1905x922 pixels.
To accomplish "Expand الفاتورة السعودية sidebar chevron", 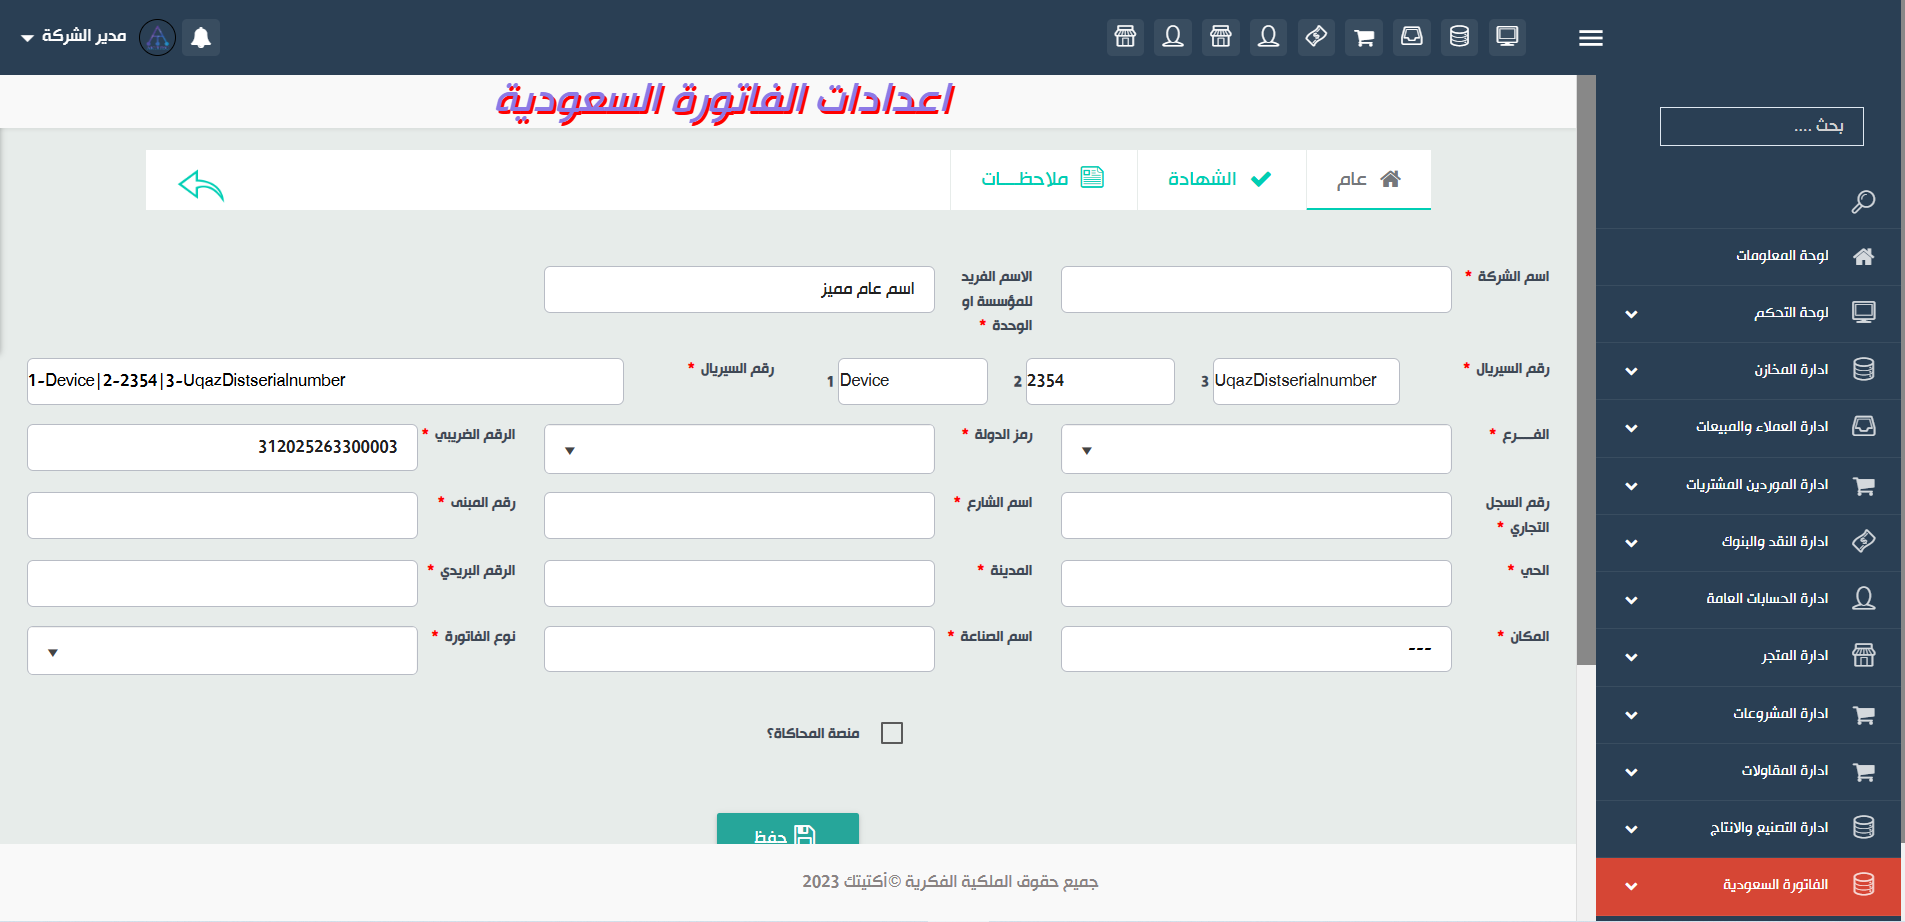I will click(1631, 886).
